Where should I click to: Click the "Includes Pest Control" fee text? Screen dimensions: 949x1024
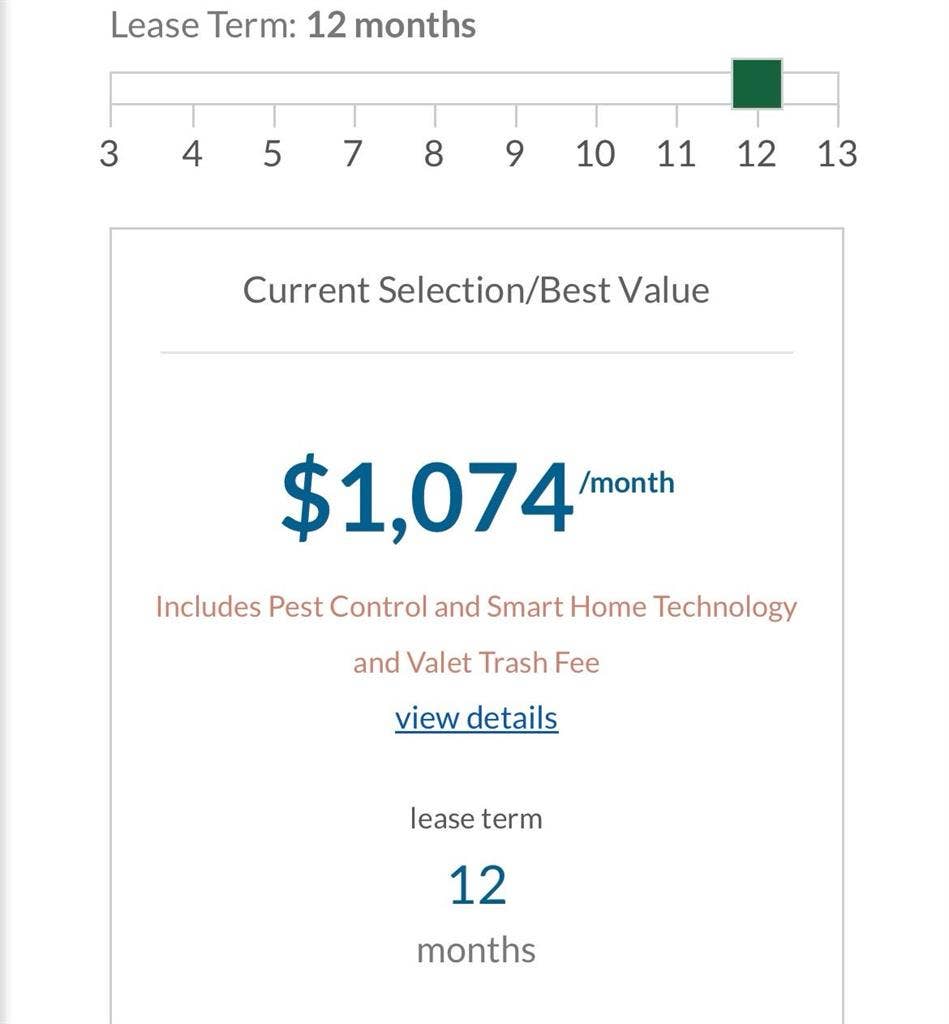coord(476,607)
